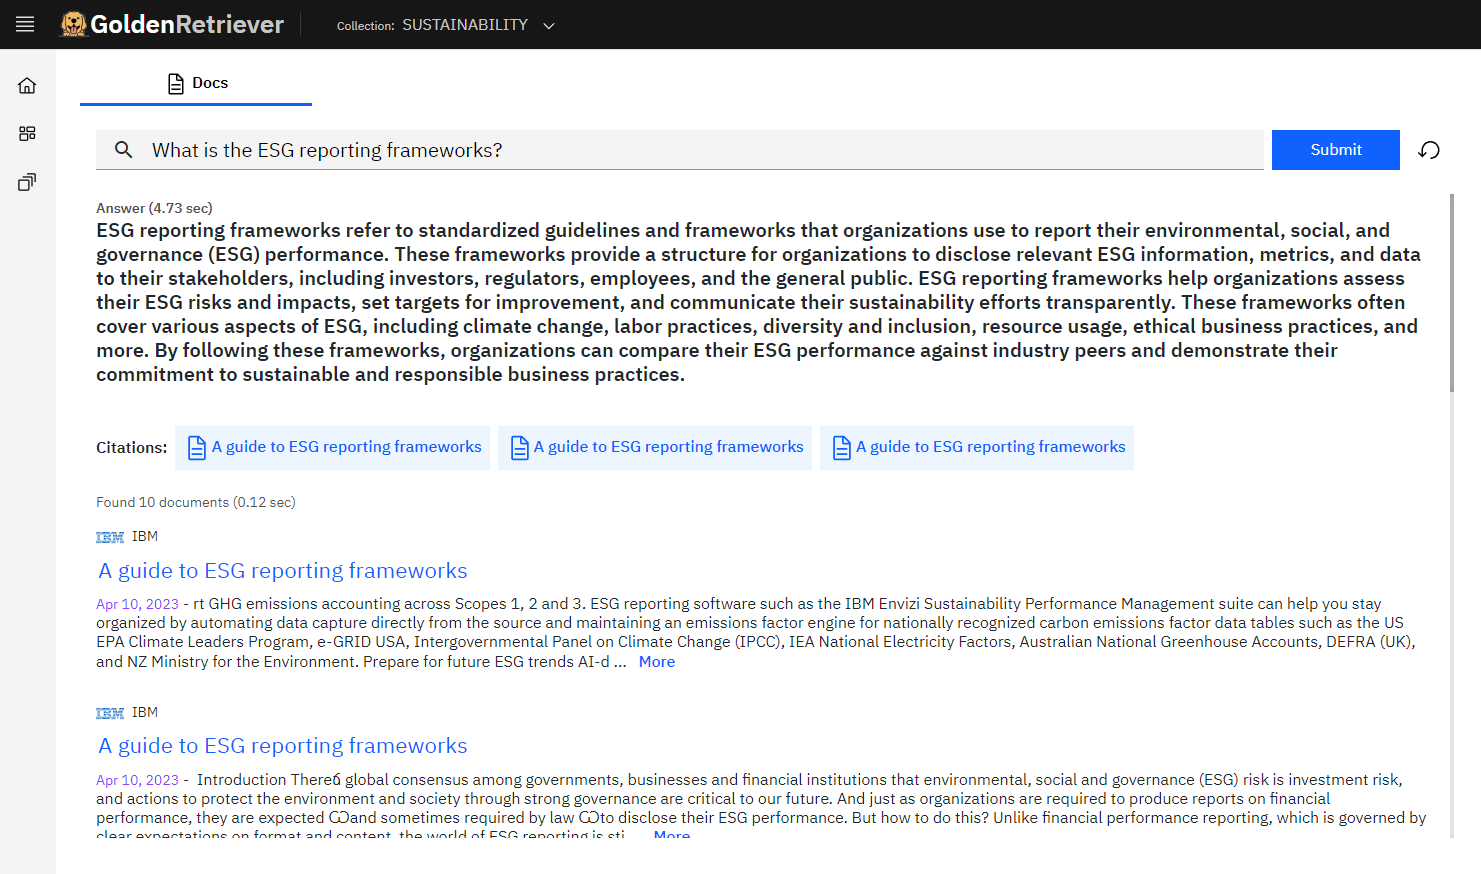Open second result title link
This screenshot has width=1481, height=874.
click(x=283, y=746)
